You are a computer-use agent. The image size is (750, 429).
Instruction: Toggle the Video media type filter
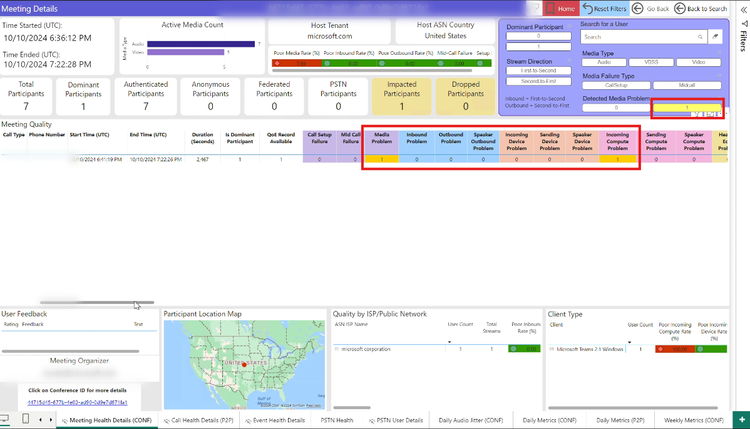coord(700,61)
